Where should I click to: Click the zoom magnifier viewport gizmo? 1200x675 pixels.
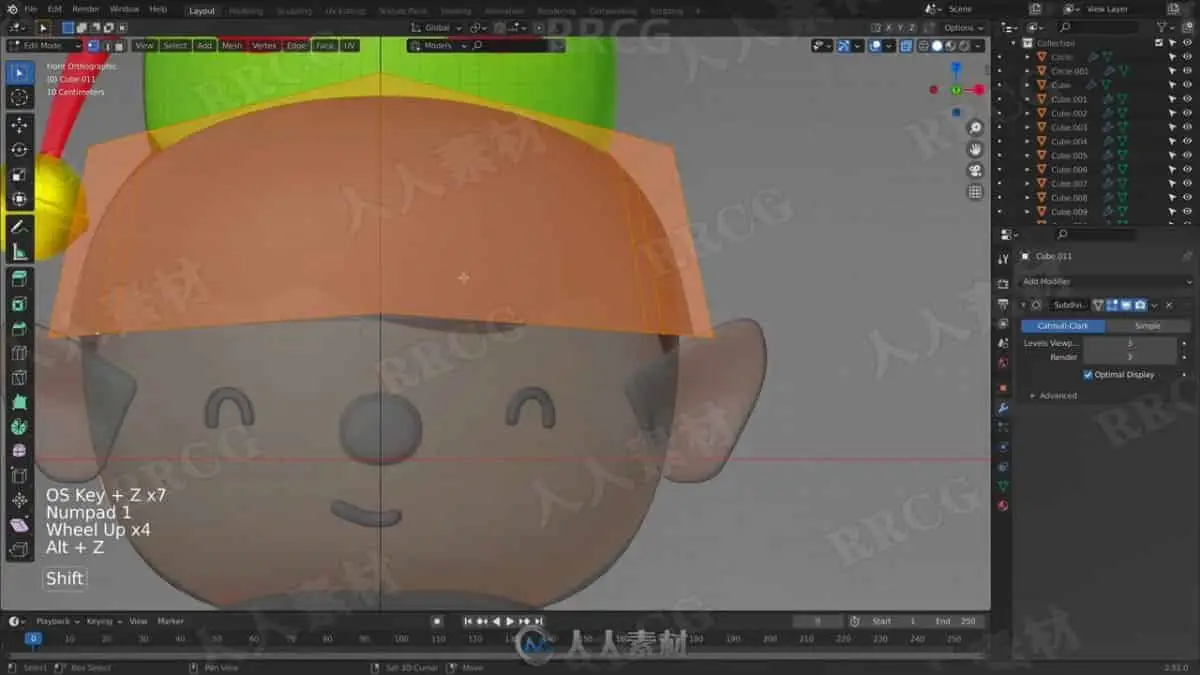pos(975,128)
